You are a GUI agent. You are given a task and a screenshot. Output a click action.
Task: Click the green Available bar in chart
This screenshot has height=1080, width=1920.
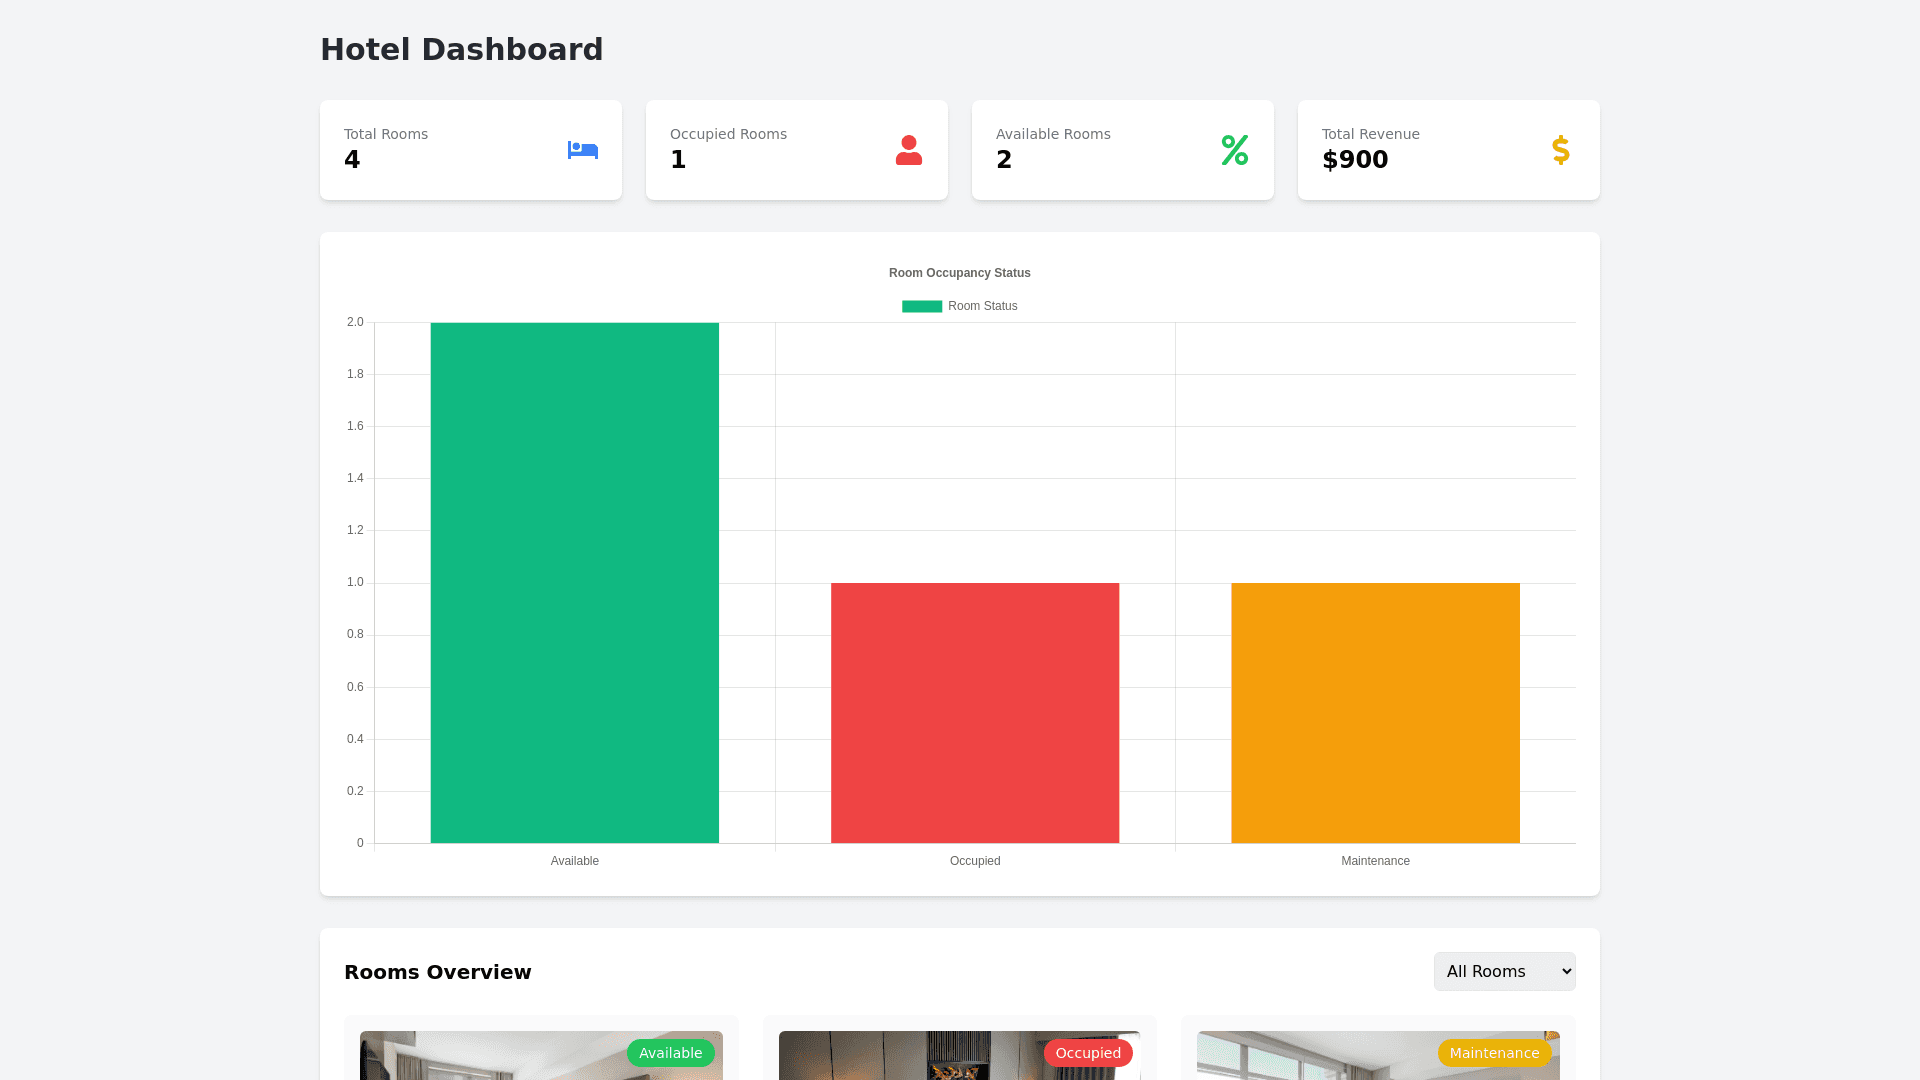574,582
